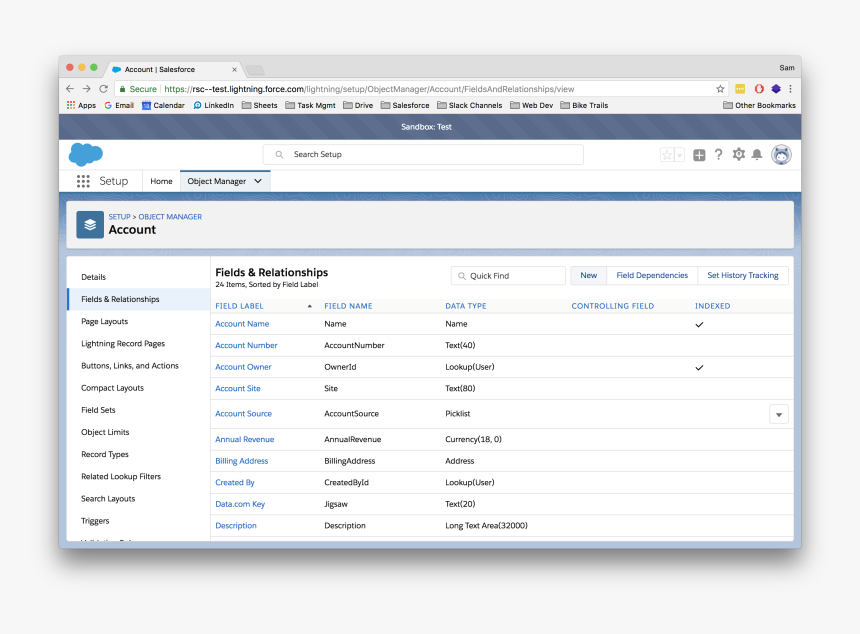Open the Billing Address field link
Image resolution: width=860 pixels, height=634 pixels.
(241, 461)
